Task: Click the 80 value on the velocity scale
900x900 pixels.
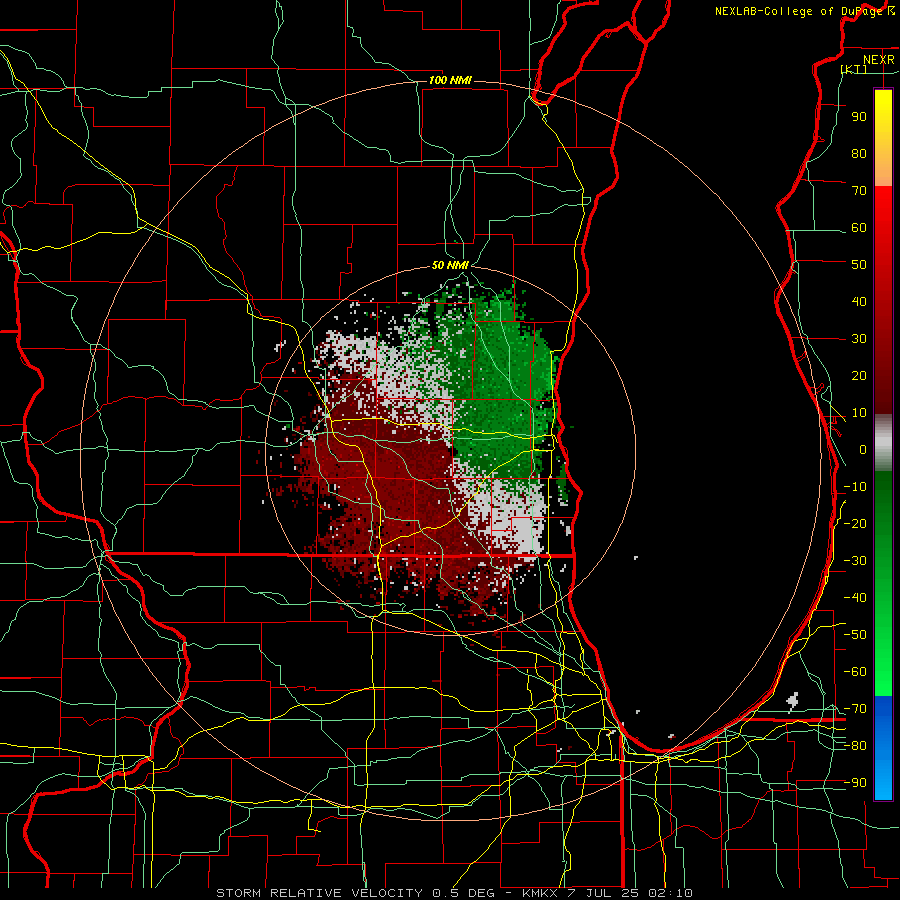Action: 859,153
